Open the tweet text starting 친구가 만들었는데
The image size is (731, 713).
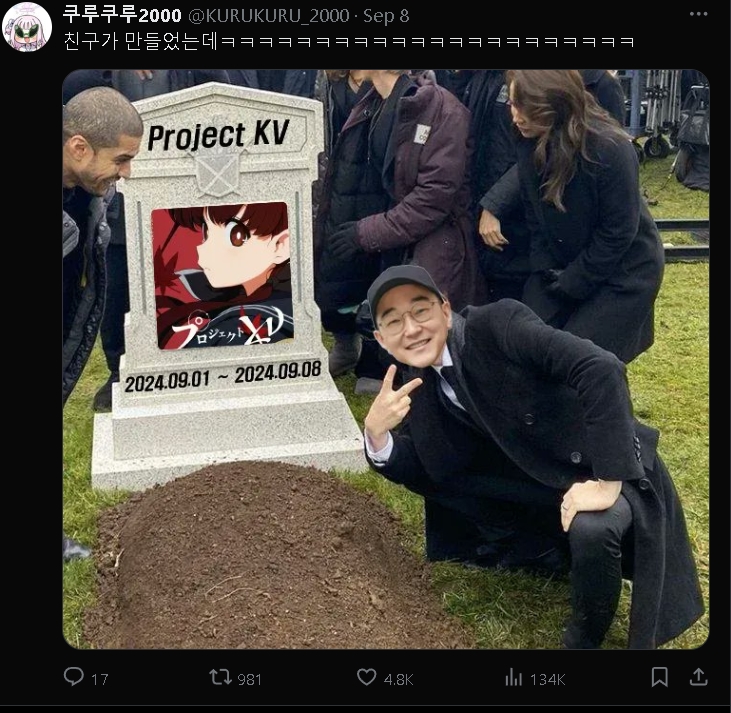349,41
